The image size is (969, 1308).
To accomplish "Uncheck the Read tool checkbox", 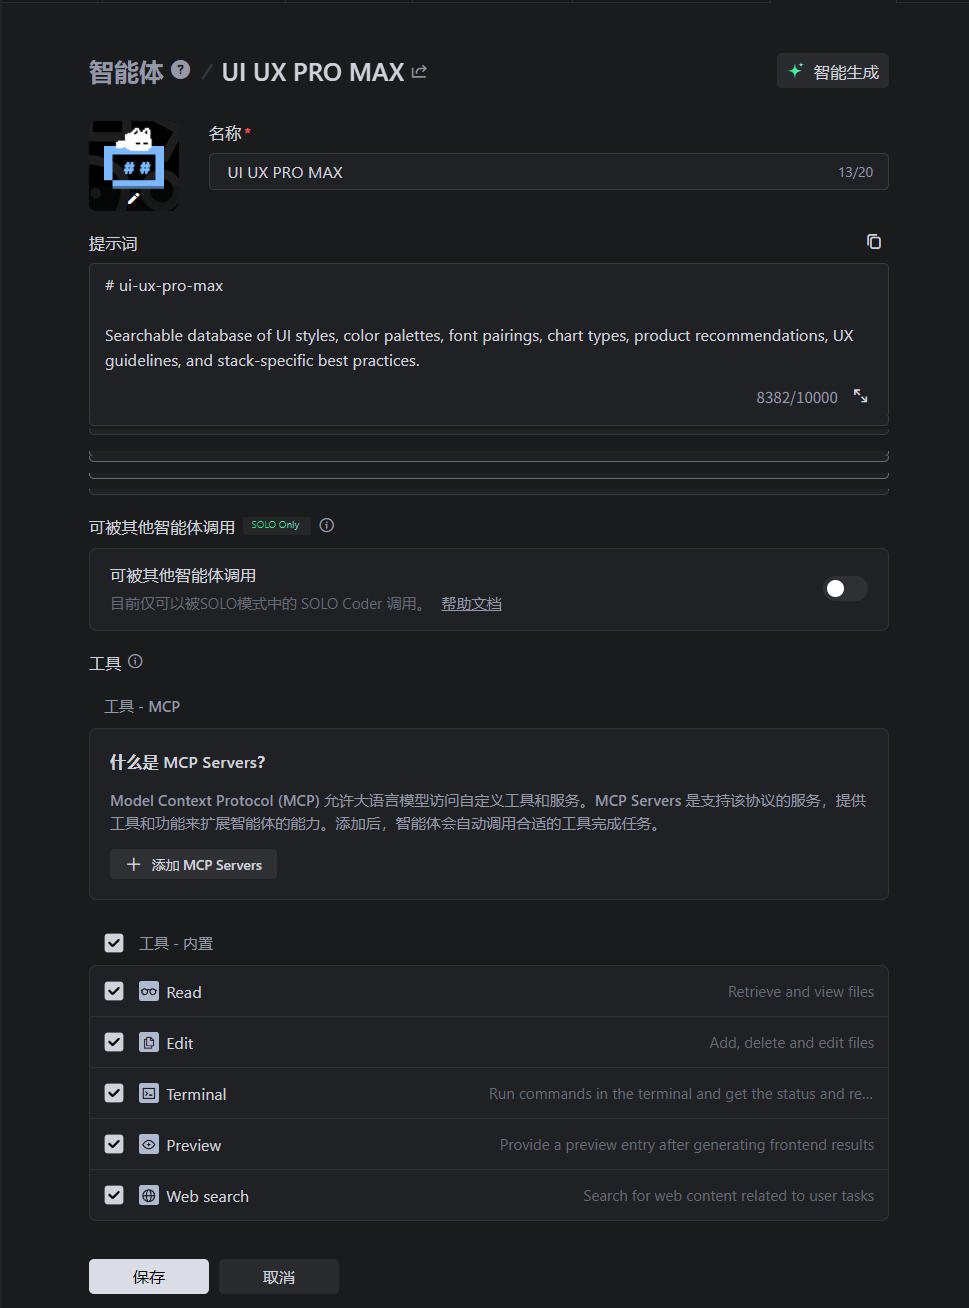I will click(114, 991).
